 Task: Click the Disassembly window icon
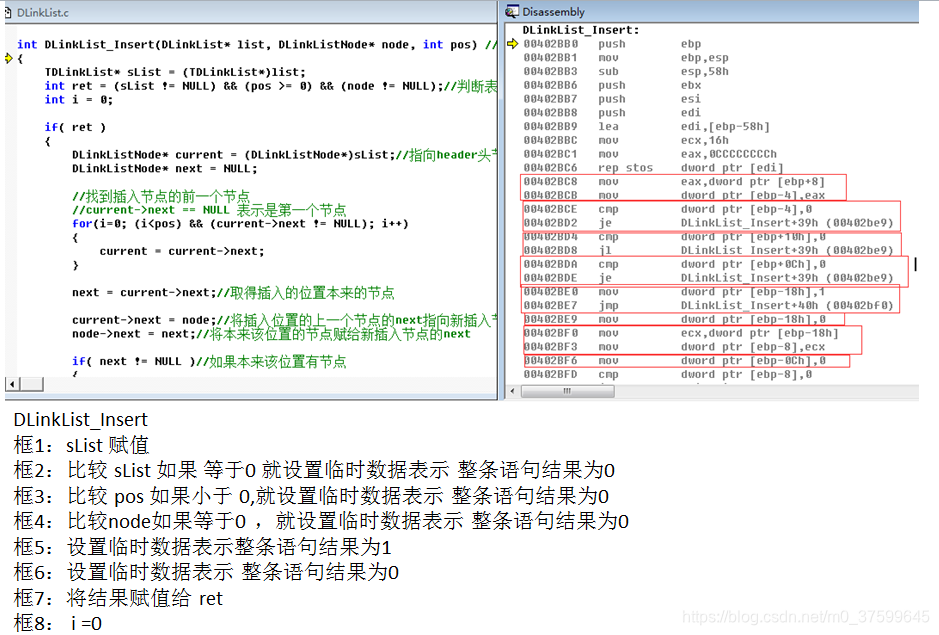click(512, 11)
